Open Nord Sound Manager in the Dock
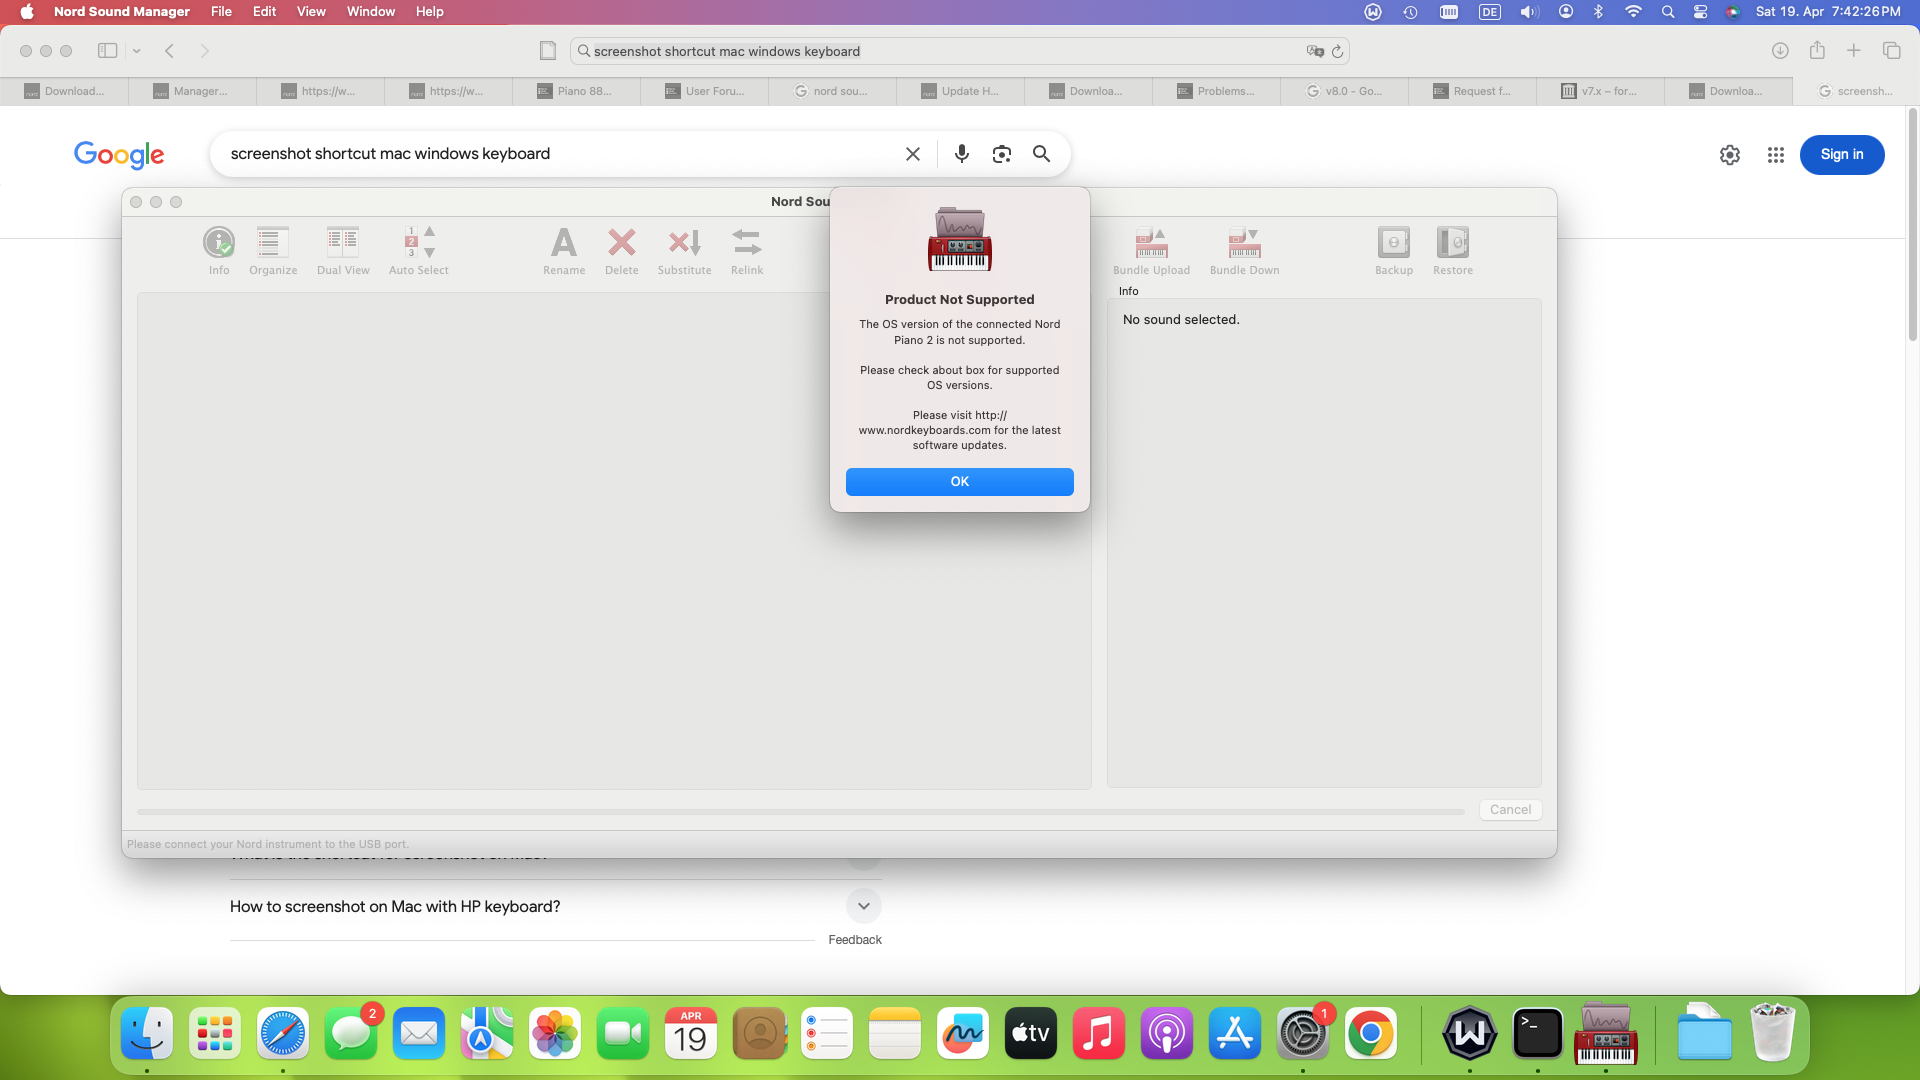Screen dimensions: 1920x1080 (x=1605, y=1034)
